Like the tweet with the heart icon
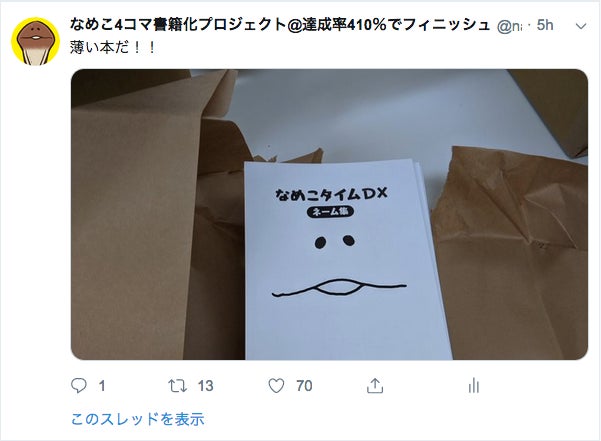 [276, 386]
